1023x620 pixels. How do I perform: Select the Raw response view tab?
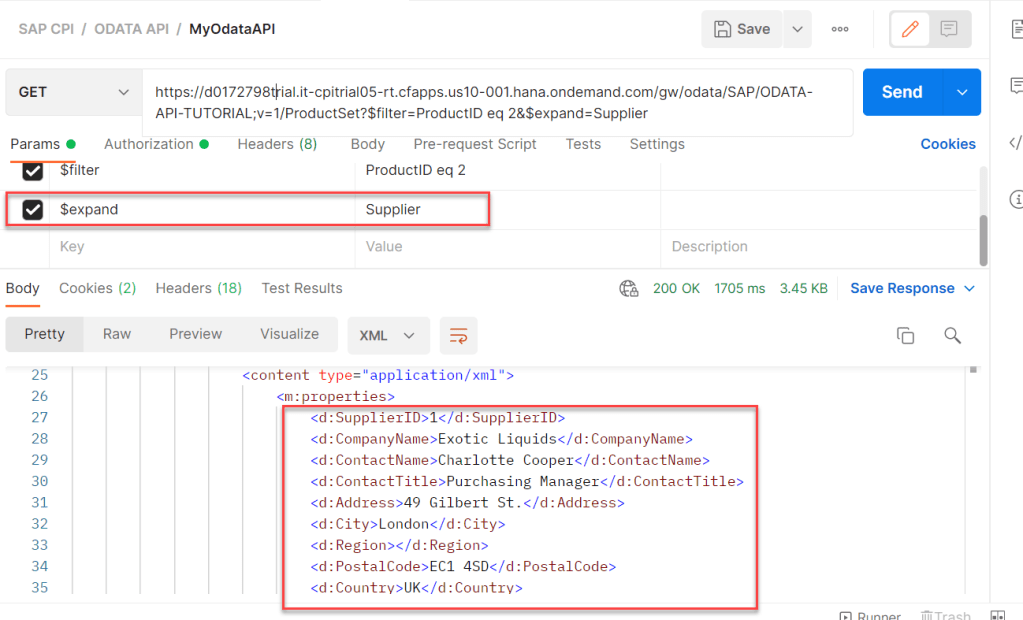pyautogui.click(x=117, y=334)
